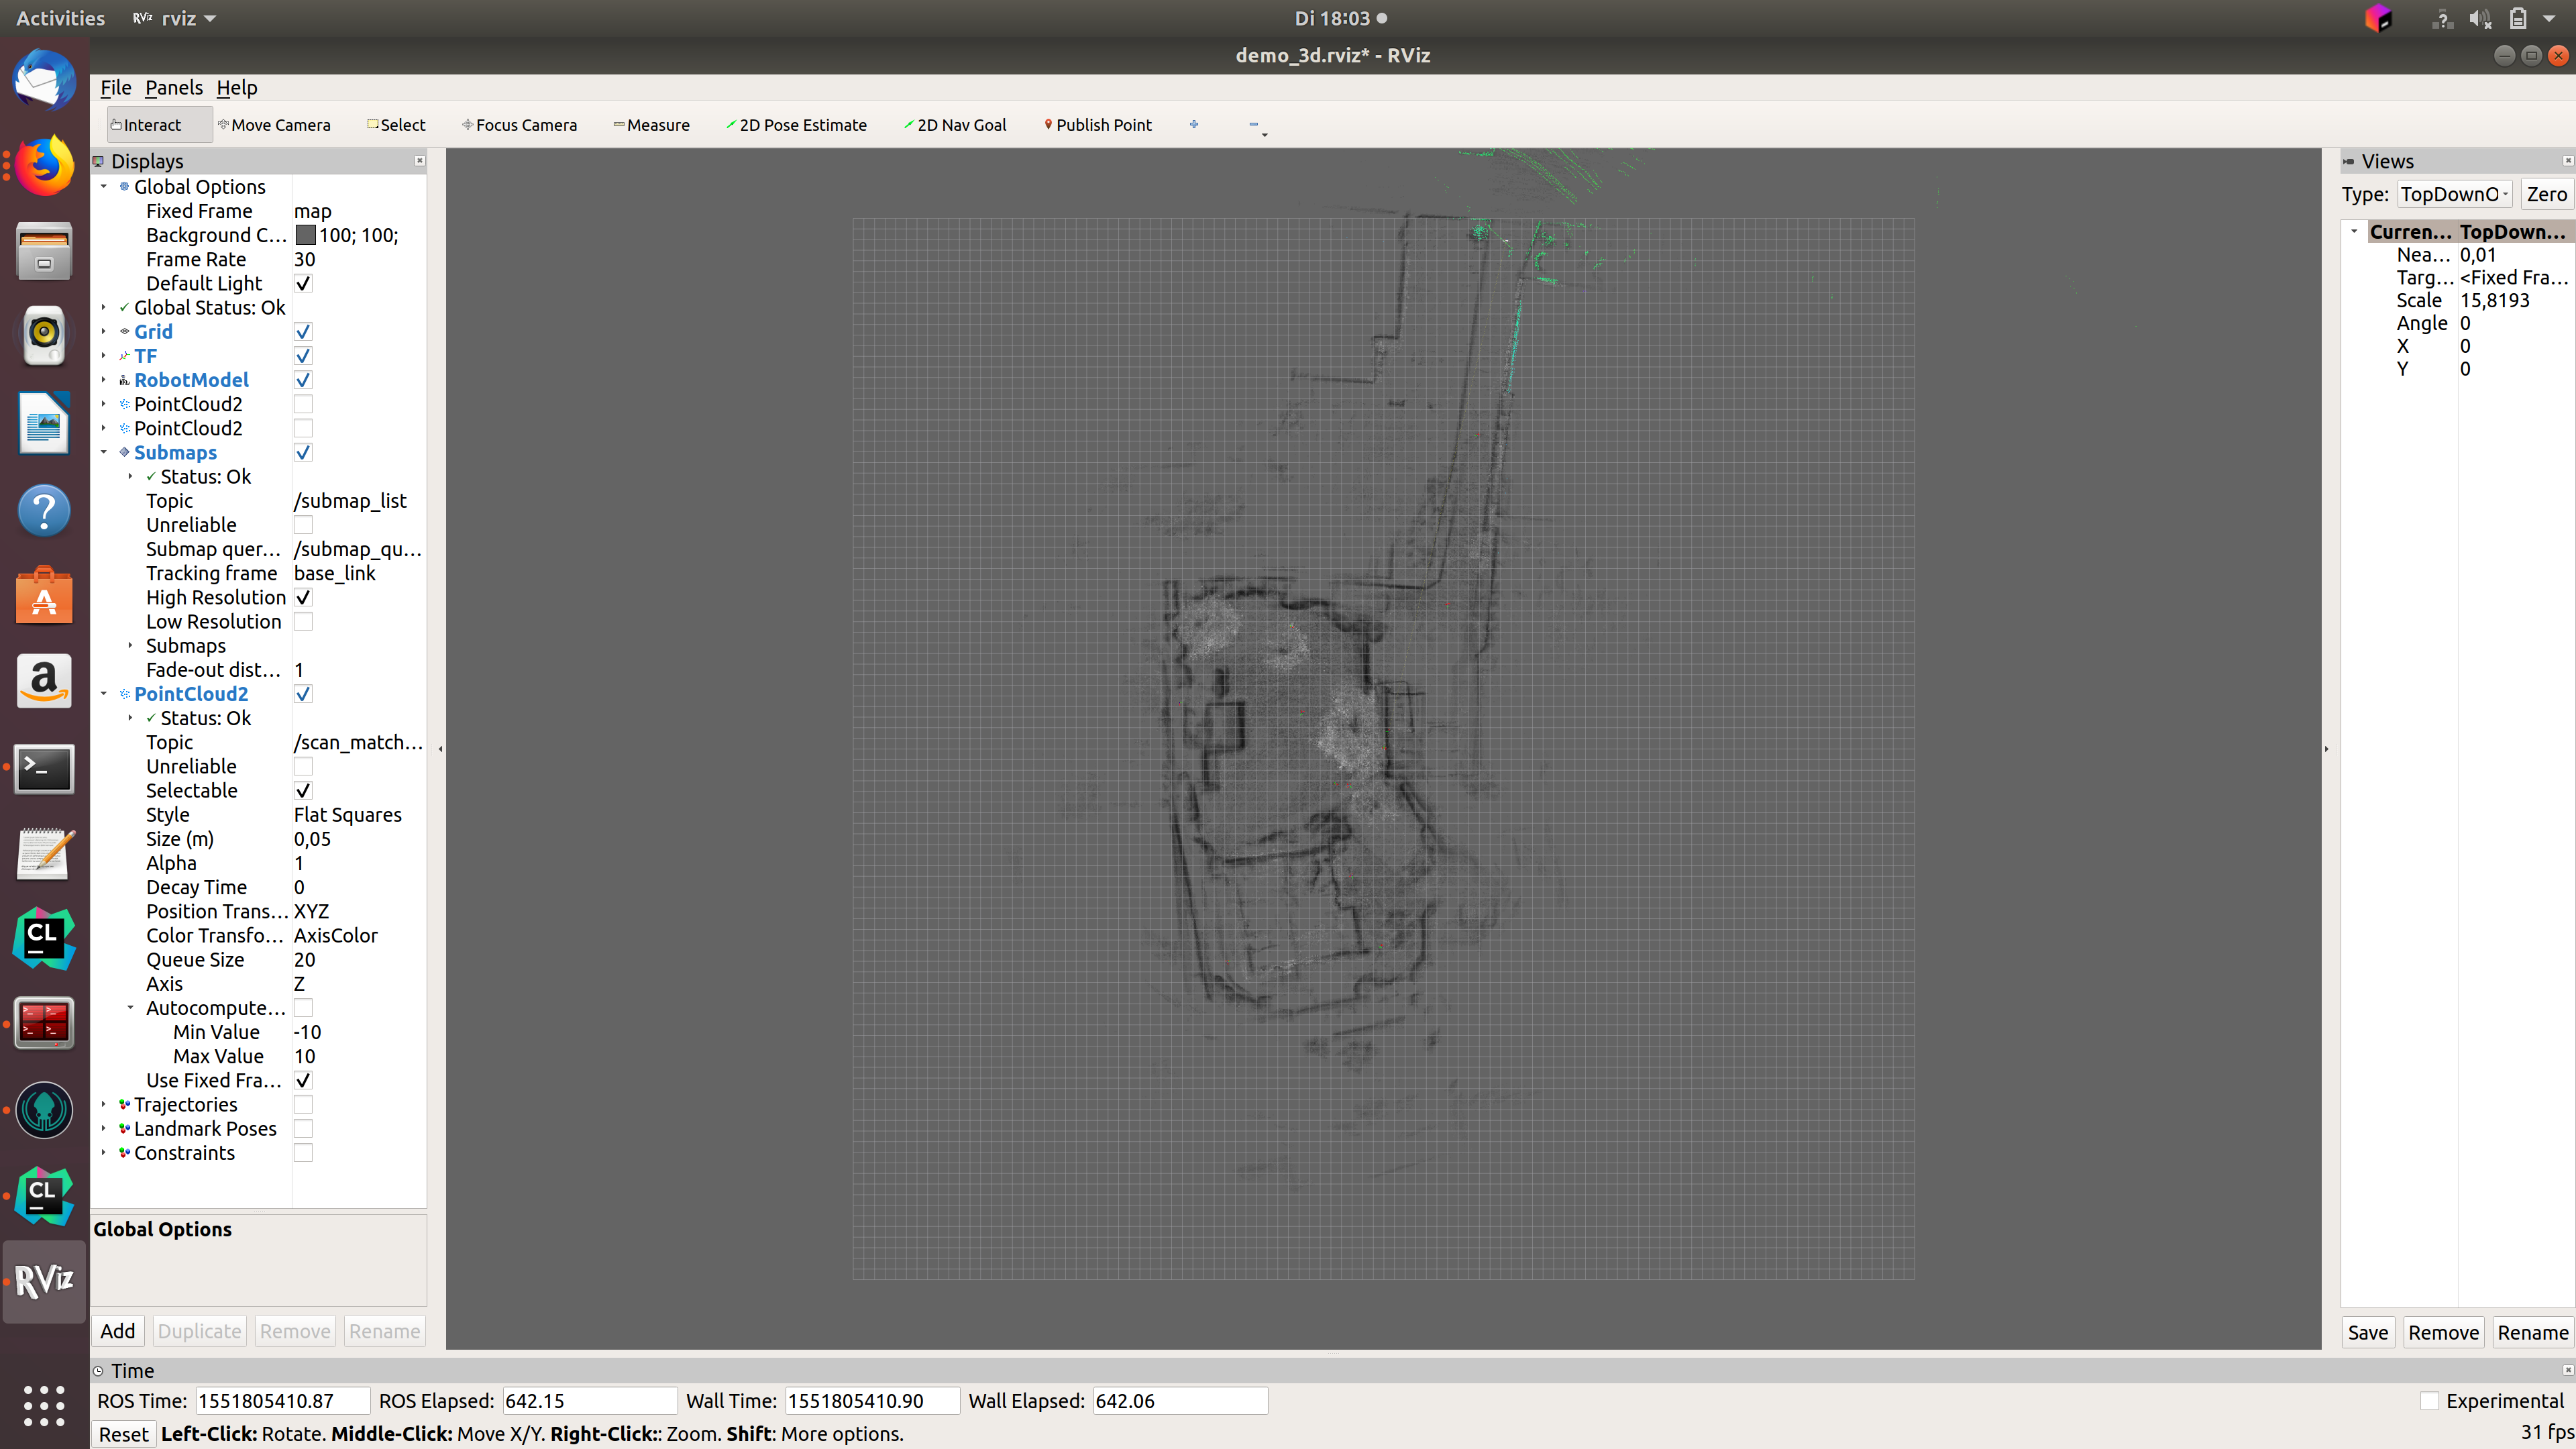This screenshot has height=1449, width=2576.
Task: Open the Panels menu
Action: pyautogui.click(x=173, y=88)
